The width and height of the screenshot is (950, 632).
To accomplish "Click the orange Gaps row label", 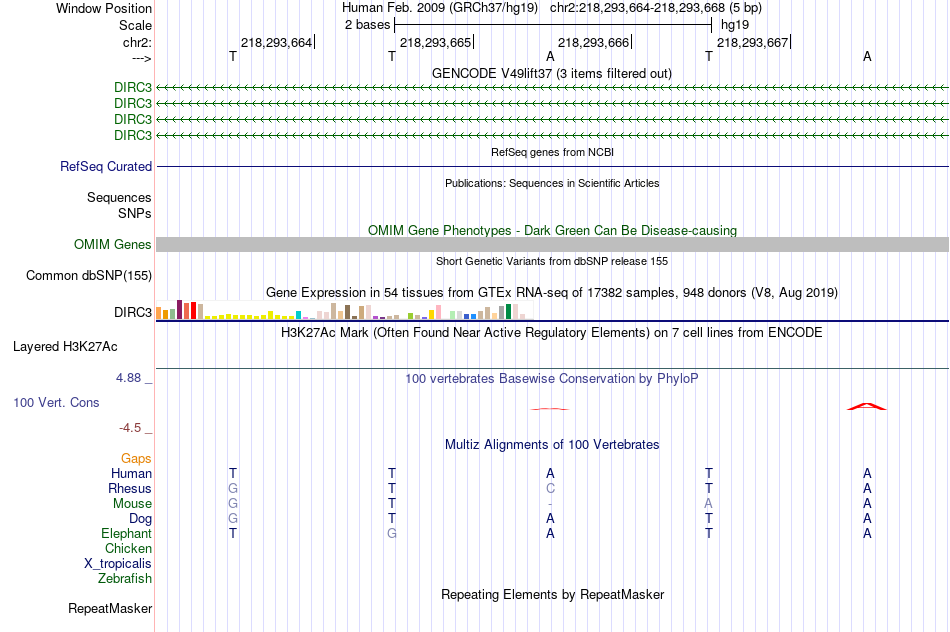I will click(136, 459).
